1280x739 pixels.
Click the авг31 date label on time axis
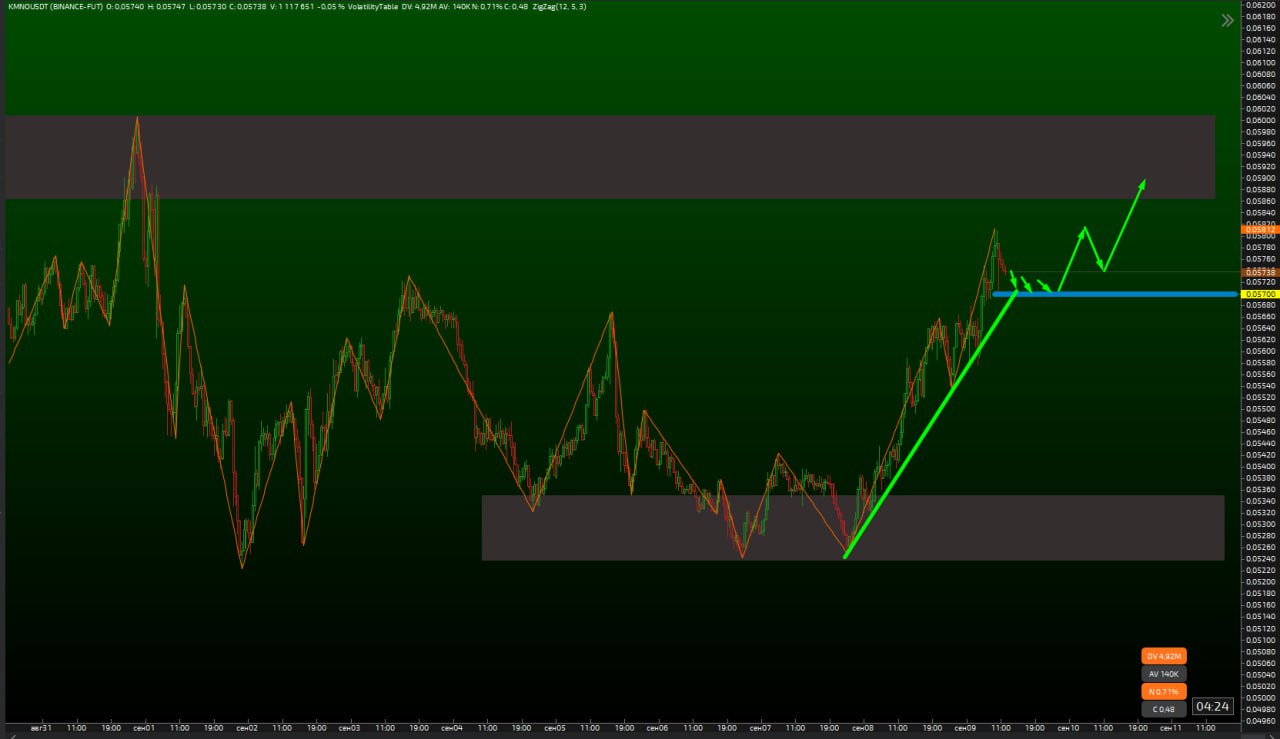[x=41, y=728]
